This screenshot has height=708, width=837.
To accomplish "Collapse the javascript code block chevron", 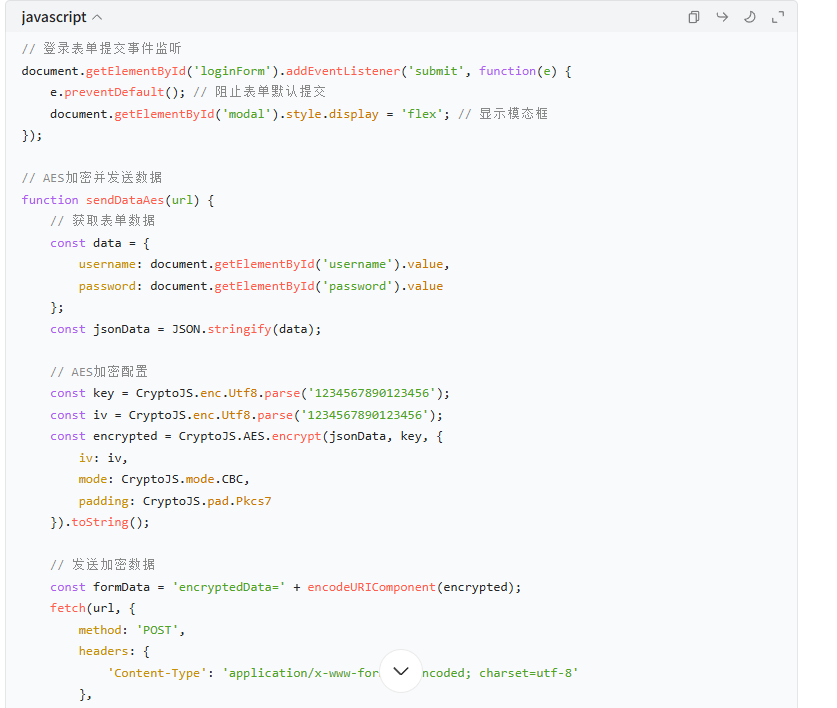I will (x=97, y=18).
